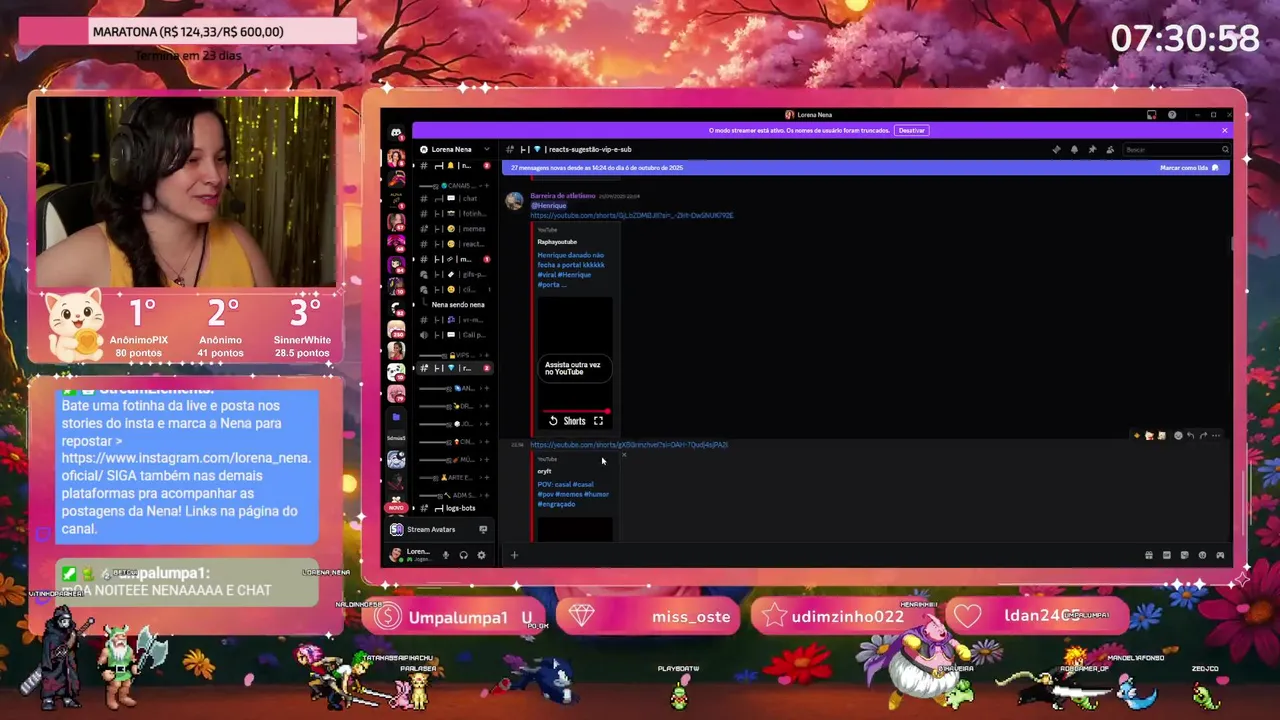Open the apps gamepad icon in message bar
Image resolution: width=1280 pixels, height=720 pixels.
point(1220,555)
